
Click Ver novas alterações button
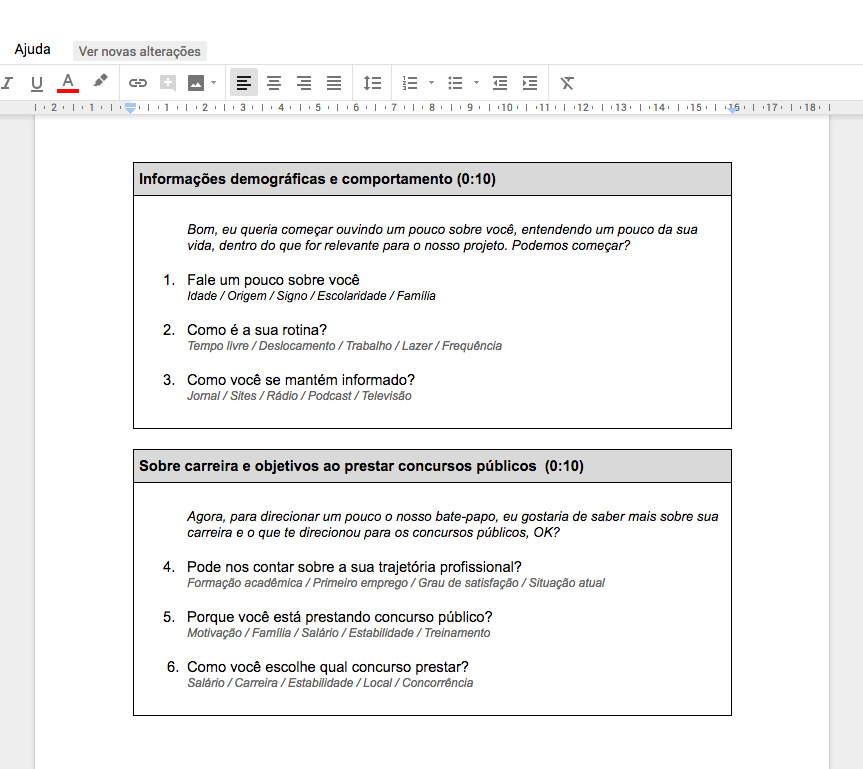tap(140, 51)
